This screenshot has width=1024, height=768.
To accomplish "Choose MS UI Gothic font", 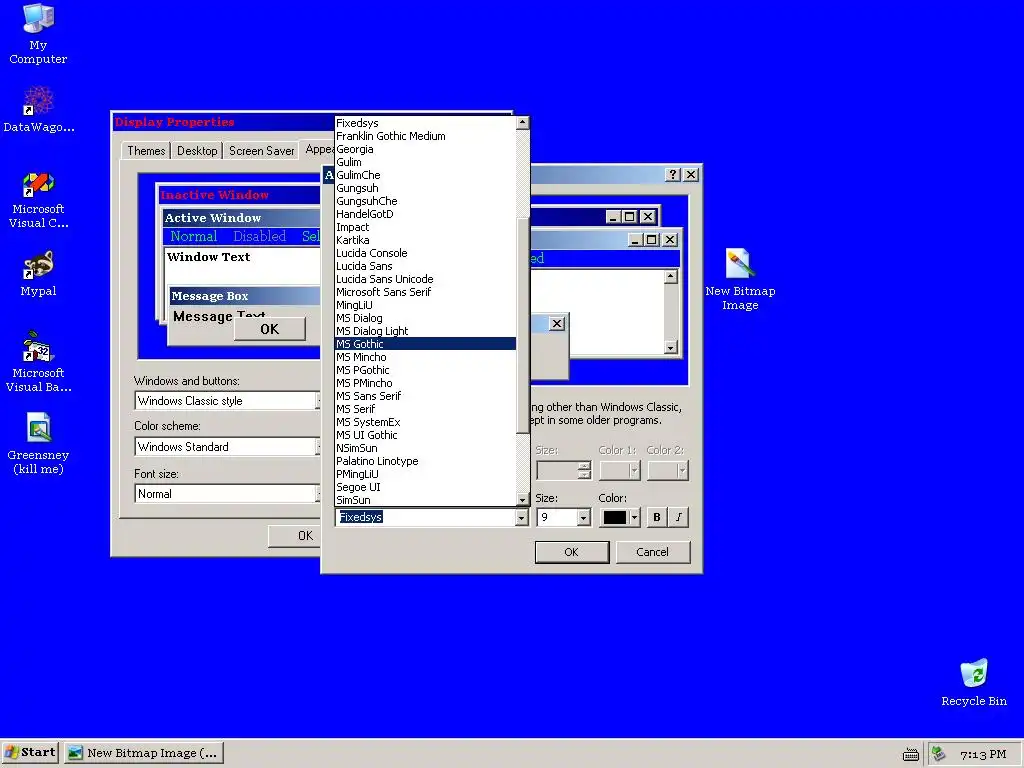I will click(x=425, y=435).
